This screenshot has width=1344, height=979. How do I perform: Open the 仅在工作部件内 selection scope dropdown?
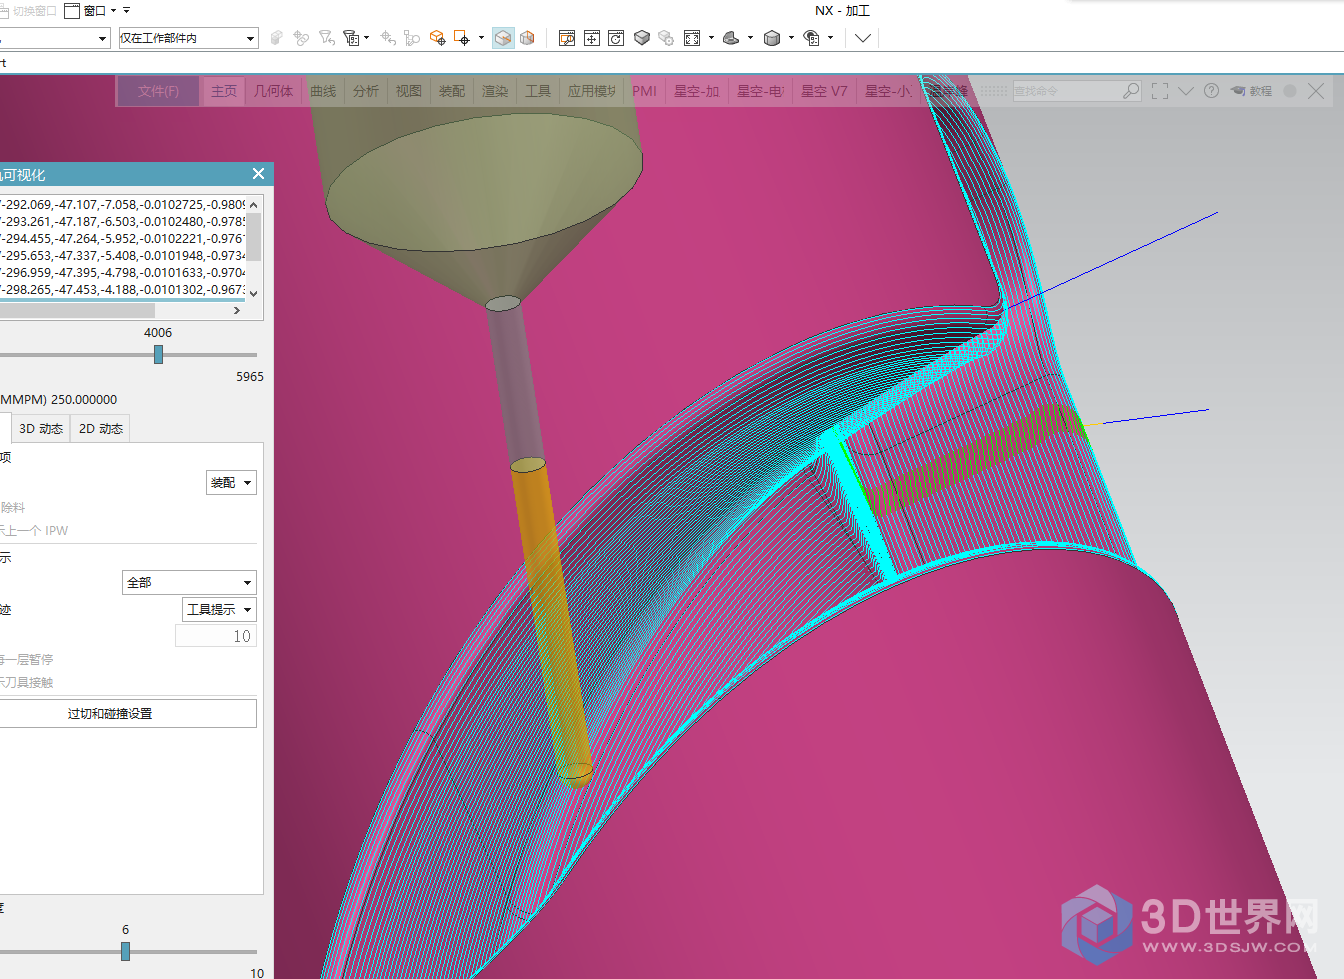[x=189, y=38]
